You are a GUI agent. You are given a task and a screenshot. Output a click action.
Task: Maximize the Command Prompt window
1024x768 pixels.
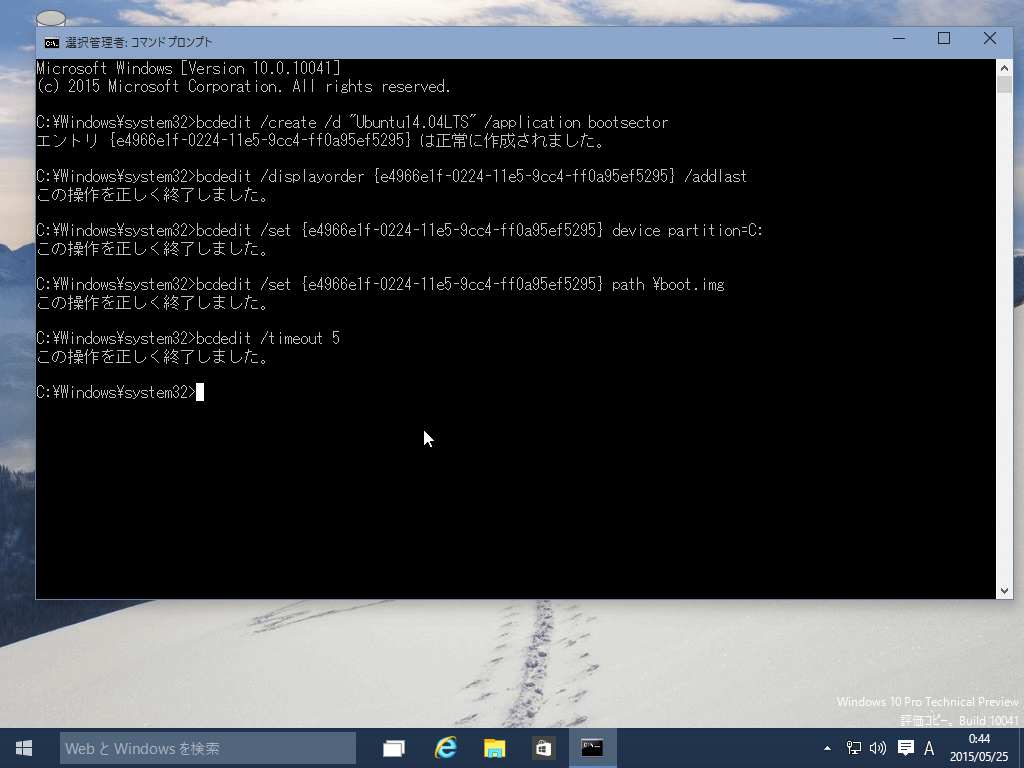(944, 39)
